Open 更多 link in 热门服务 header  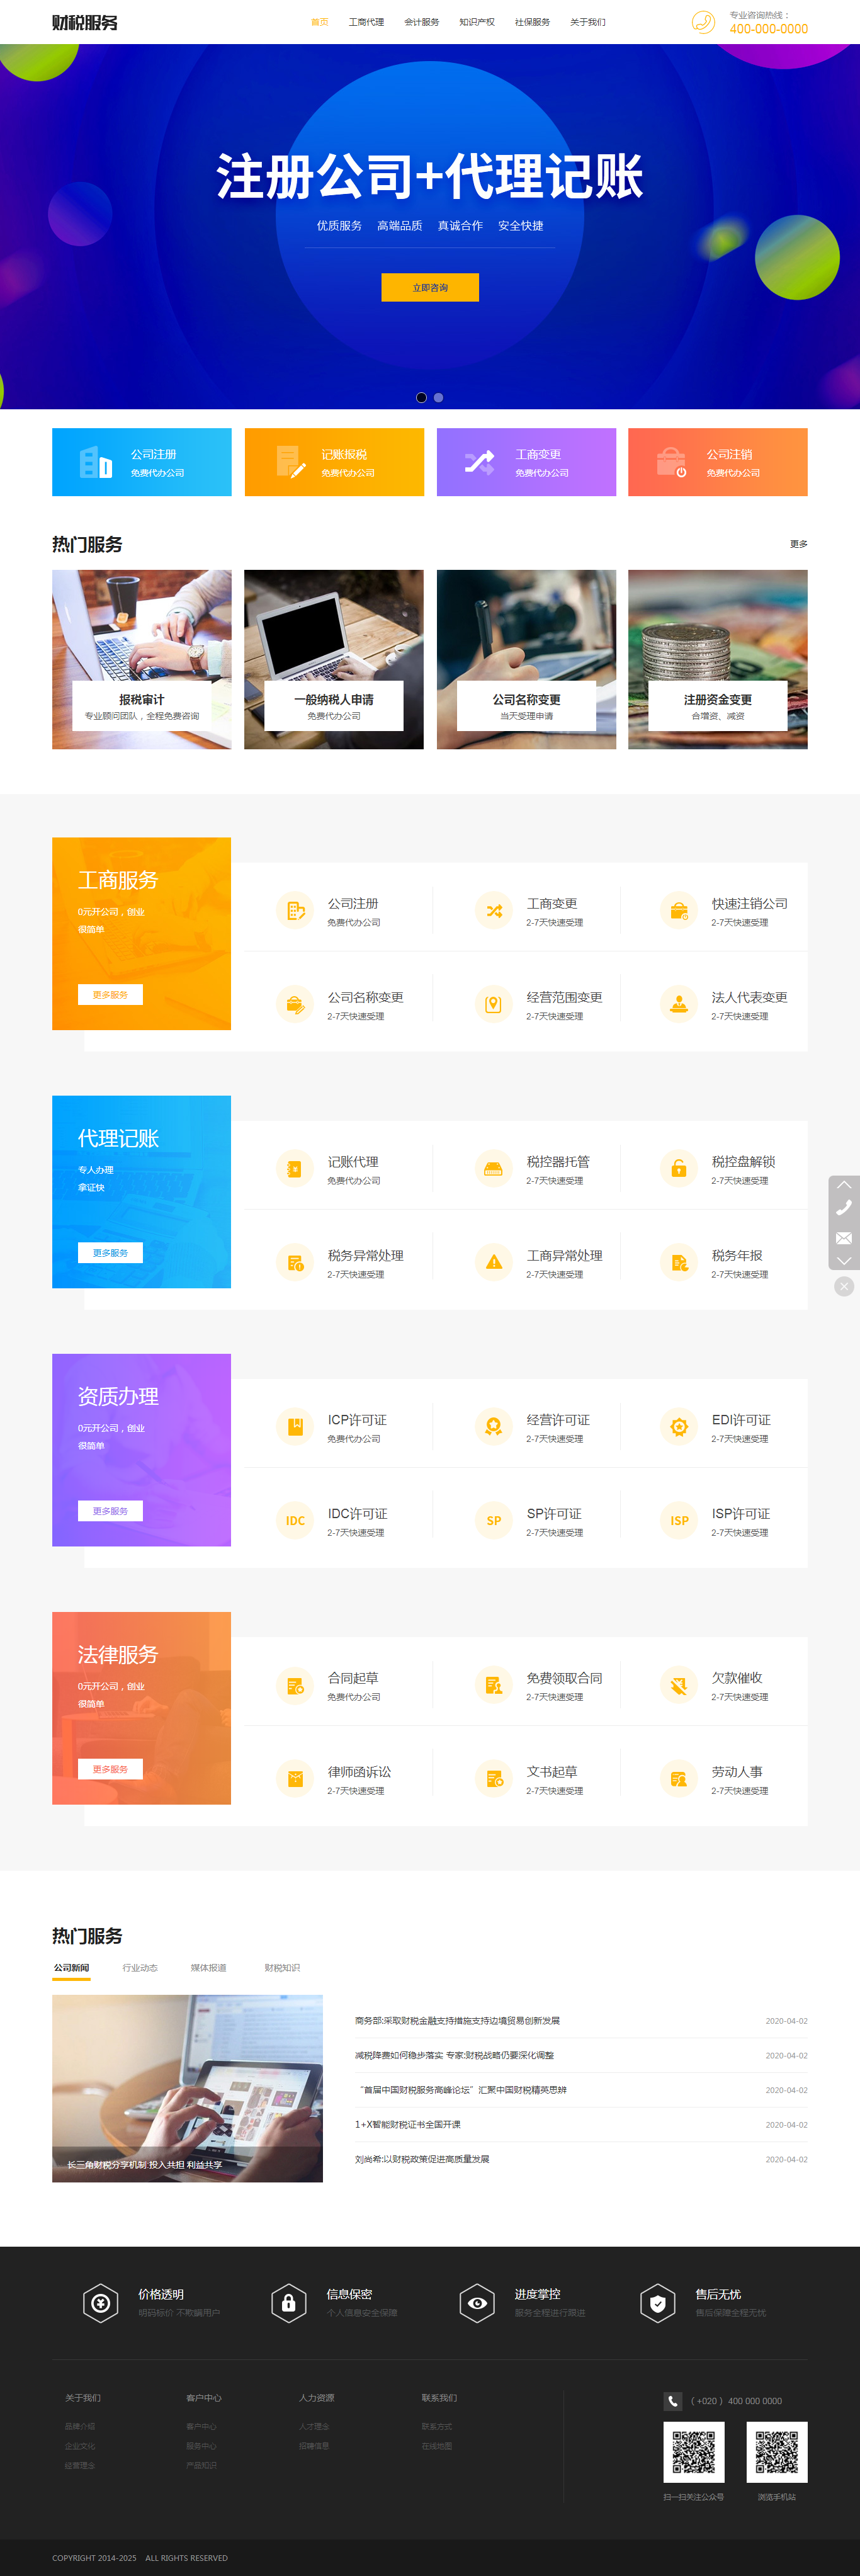(798, 544)
